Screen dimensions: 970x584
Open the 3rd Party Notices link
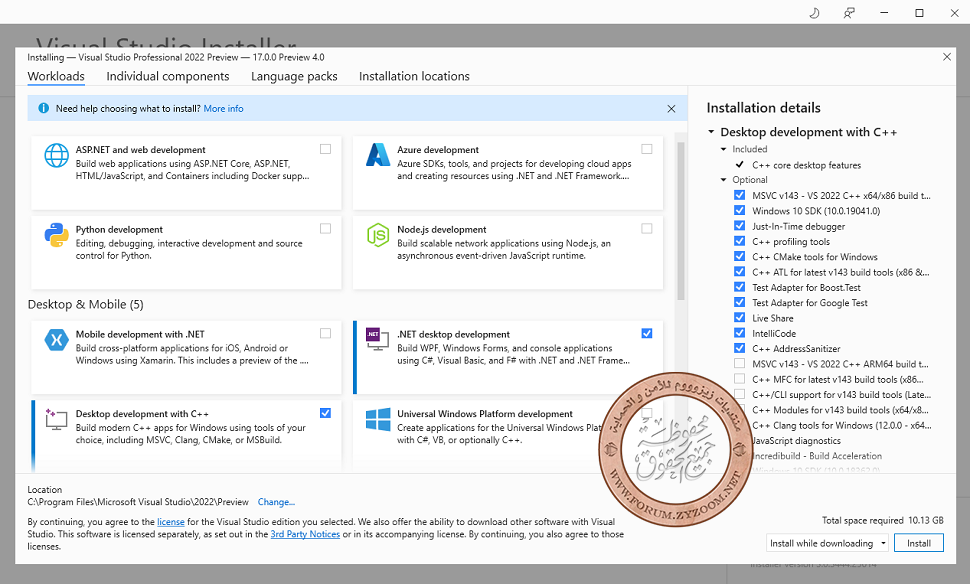click(x=305, y=534)
